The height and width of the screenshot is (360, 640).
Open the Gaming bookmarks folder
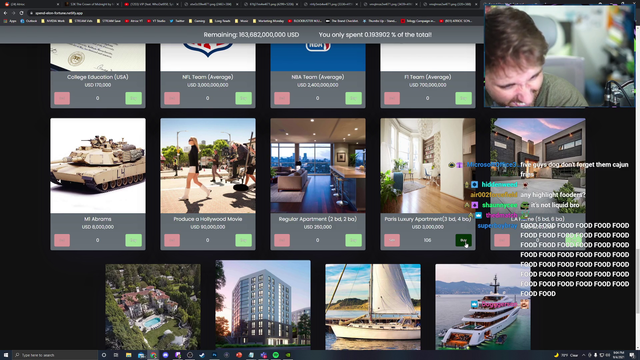point(197,21)
